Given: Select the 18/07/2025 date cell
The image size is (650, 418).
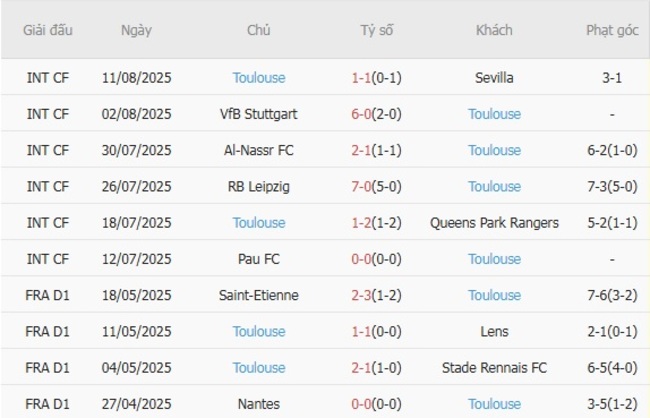Looking at the screenshot, I should (x=137, y=223).
